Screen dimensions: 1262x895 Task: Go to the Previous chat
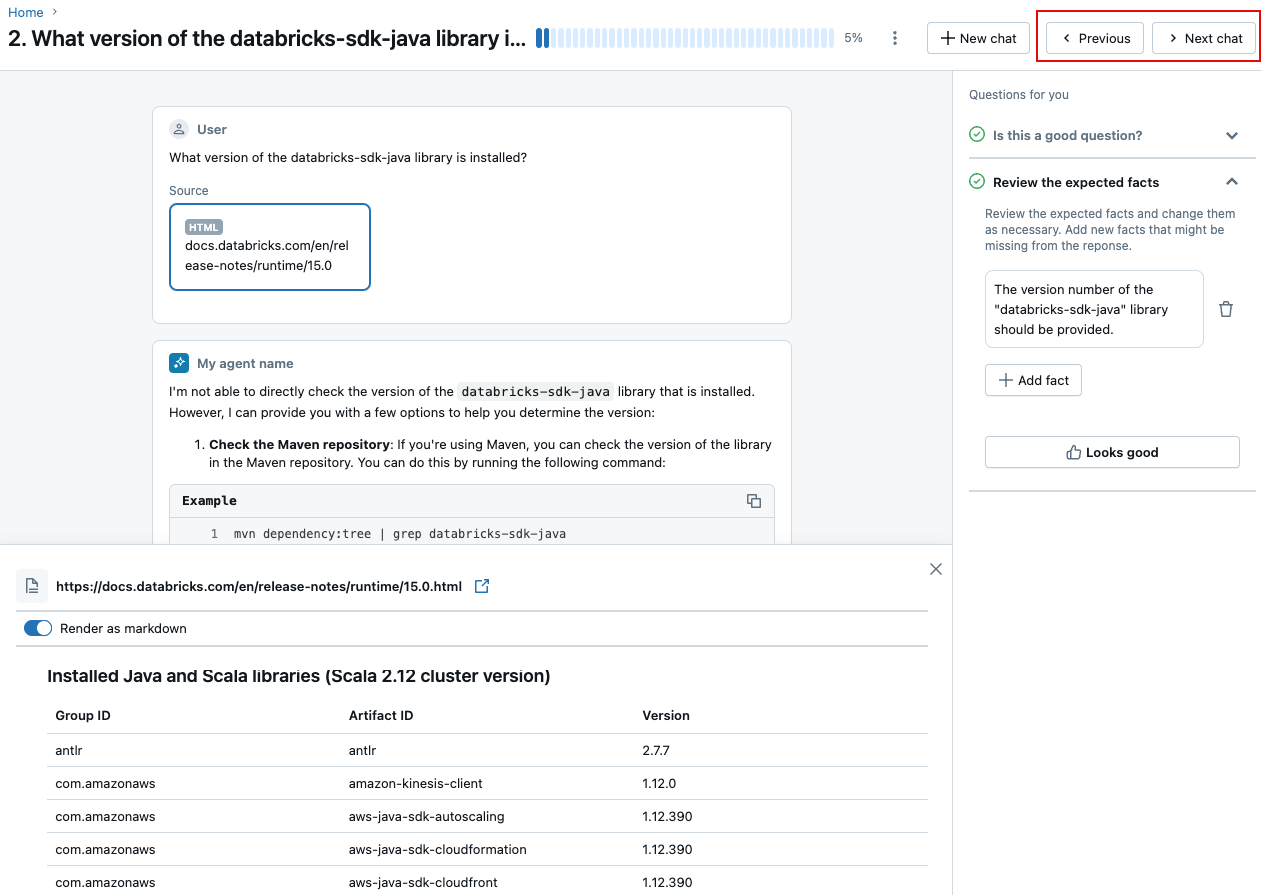[x=1095, y=38]
